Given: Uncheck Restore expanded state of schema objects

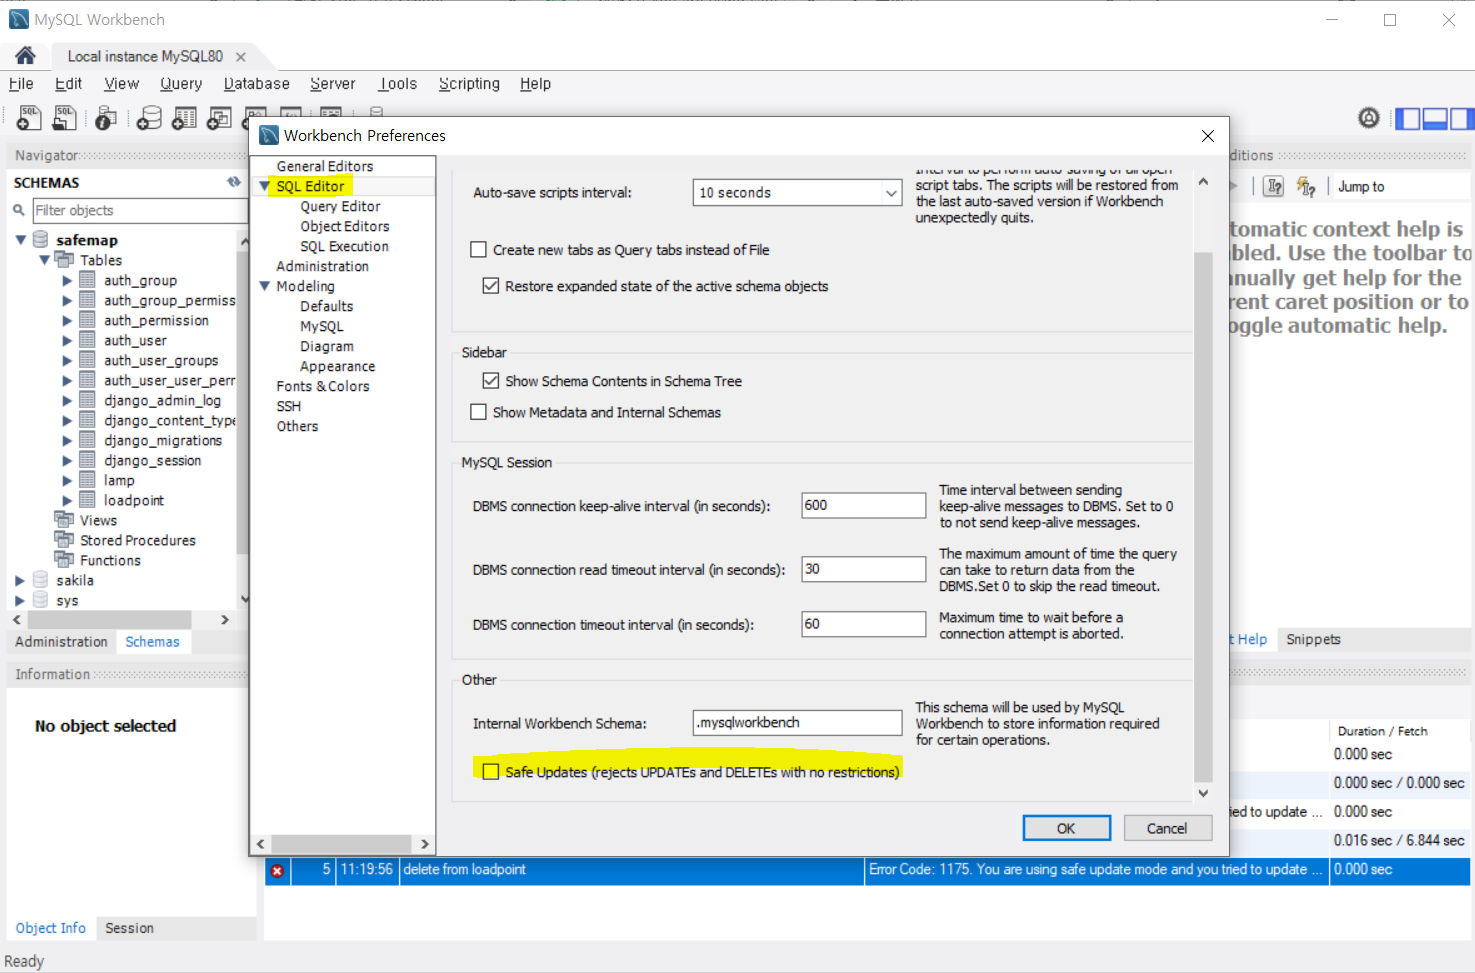Looking at the screenshot, I should point(491,286).
